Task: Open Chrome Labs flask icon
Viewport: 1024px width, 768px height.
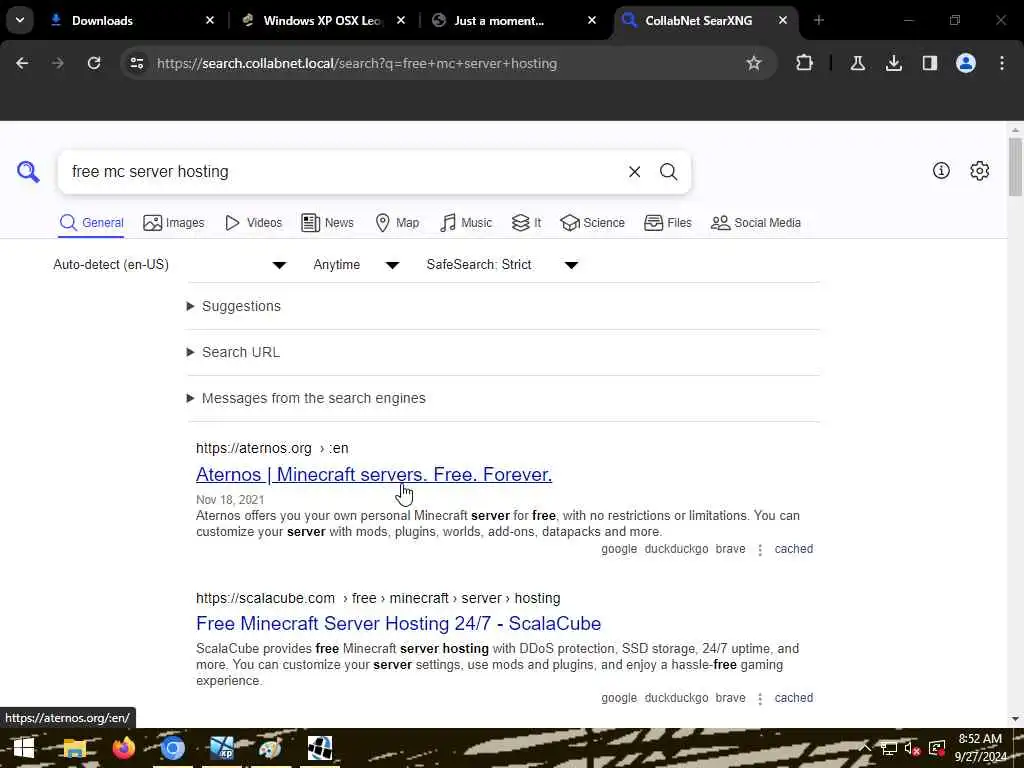Action: click(857, 63)
